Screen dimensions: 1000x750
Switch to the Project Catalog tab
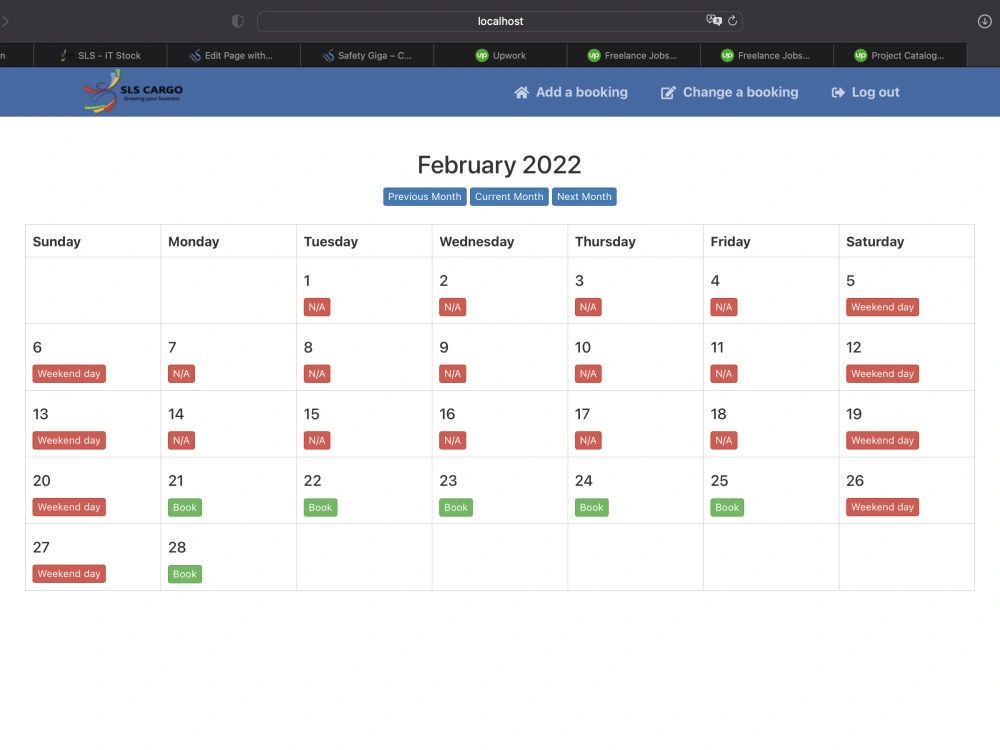(900, 55)
